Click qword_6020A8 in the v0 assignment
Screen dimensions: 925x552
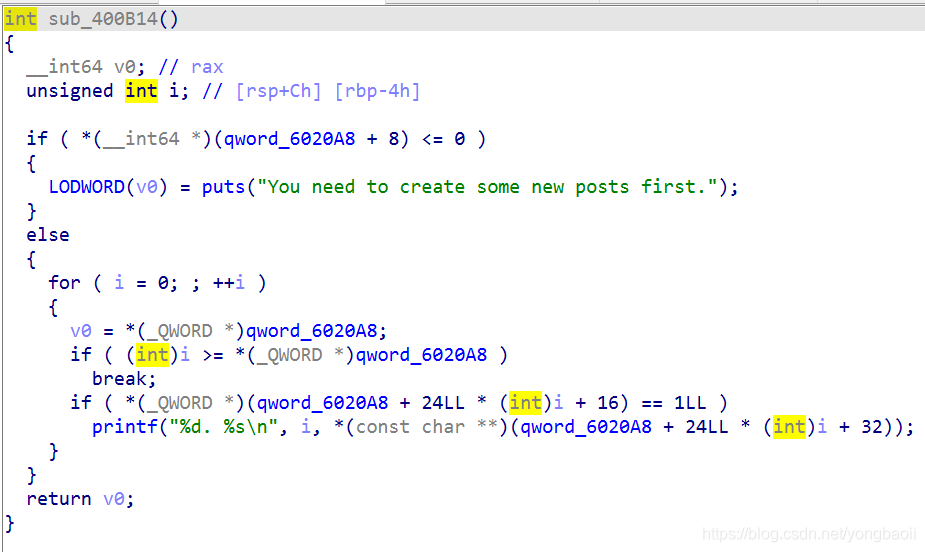[311, 331]
